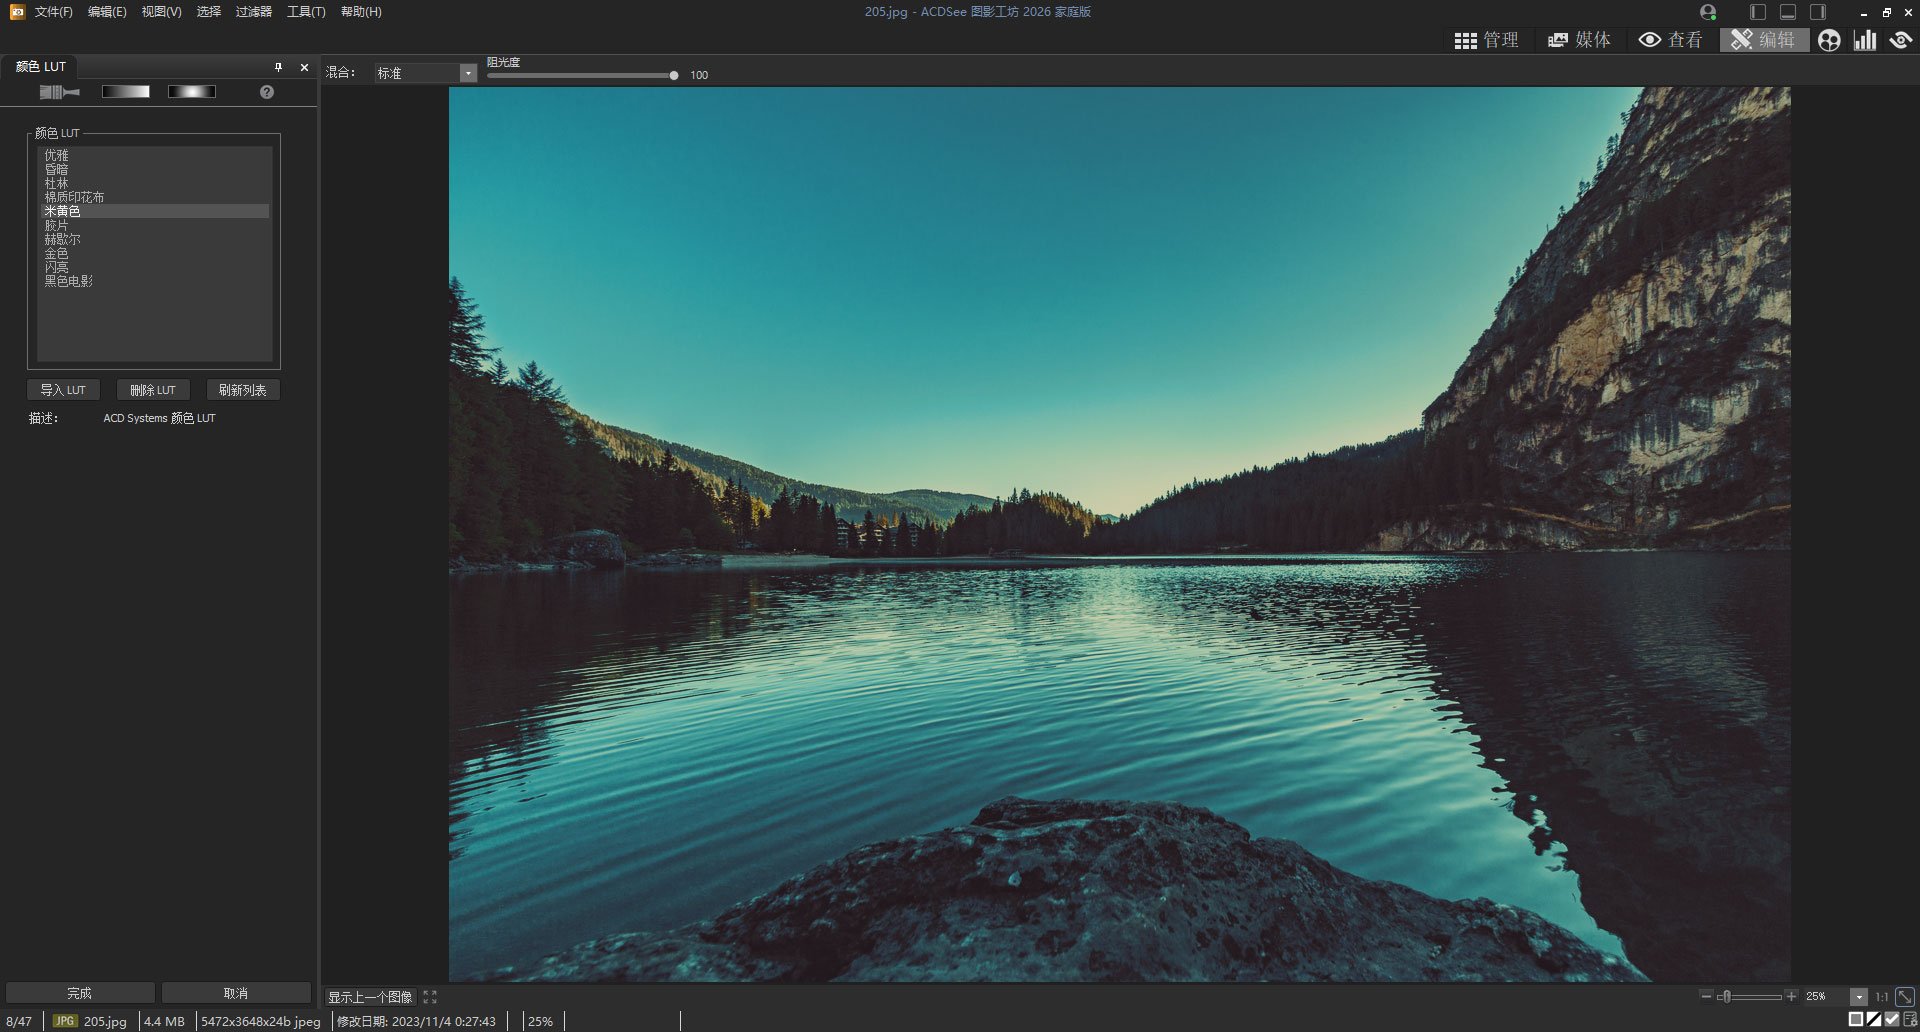Switch to the 管理 mode tab
Viewport: 1920px width, 1032px height.
tap(1487, 40)
